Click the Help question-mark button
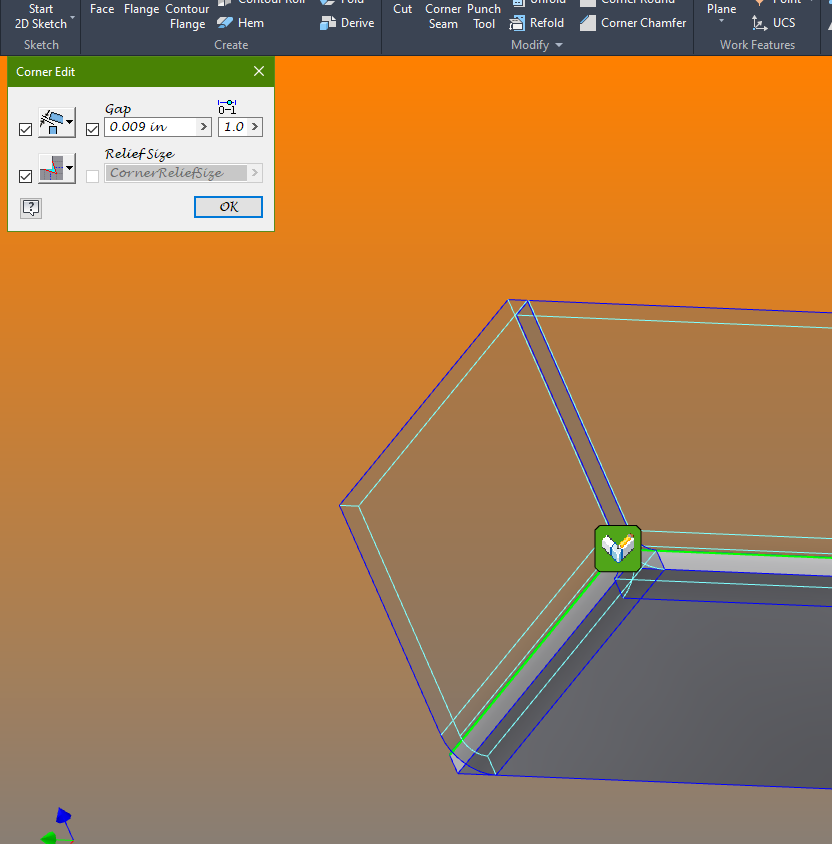 click(x=30, y=207)
